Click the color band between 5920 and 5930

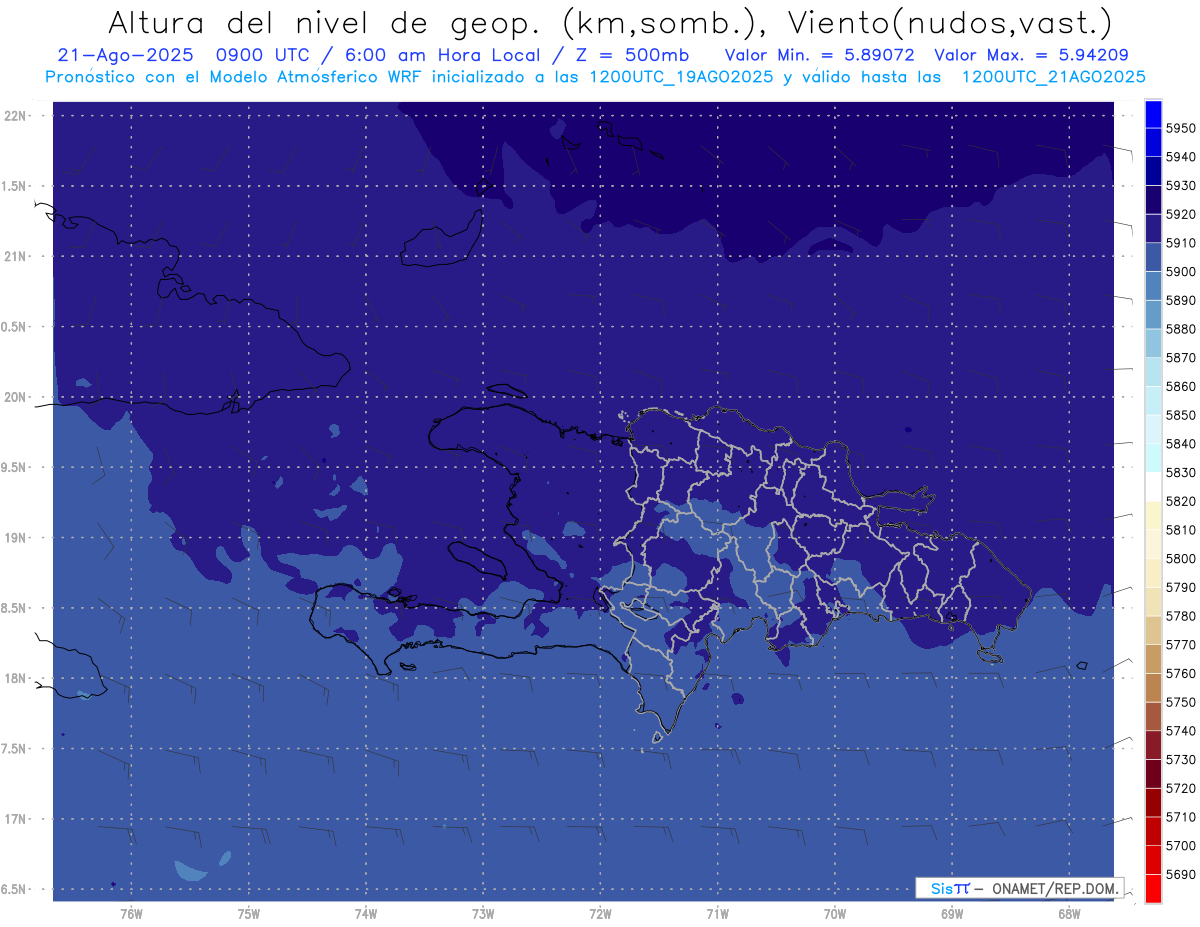(1153, 200)
